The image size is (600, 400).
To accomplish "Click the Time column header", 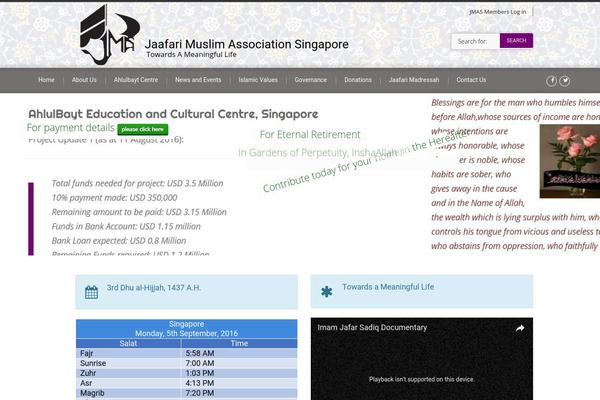I will click(239, 343).
